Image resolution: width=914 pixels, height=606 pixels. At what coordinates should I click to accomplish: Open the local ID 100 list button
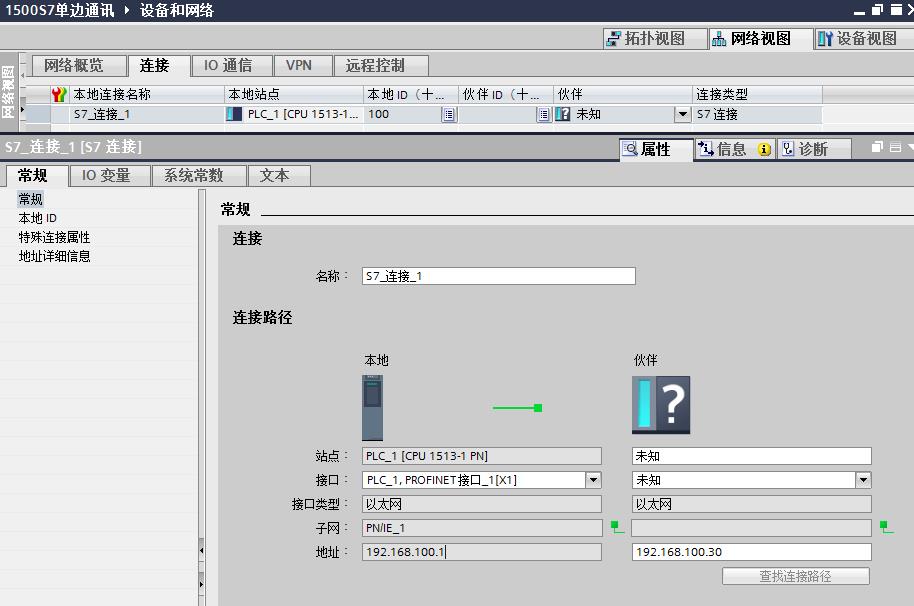449,115
